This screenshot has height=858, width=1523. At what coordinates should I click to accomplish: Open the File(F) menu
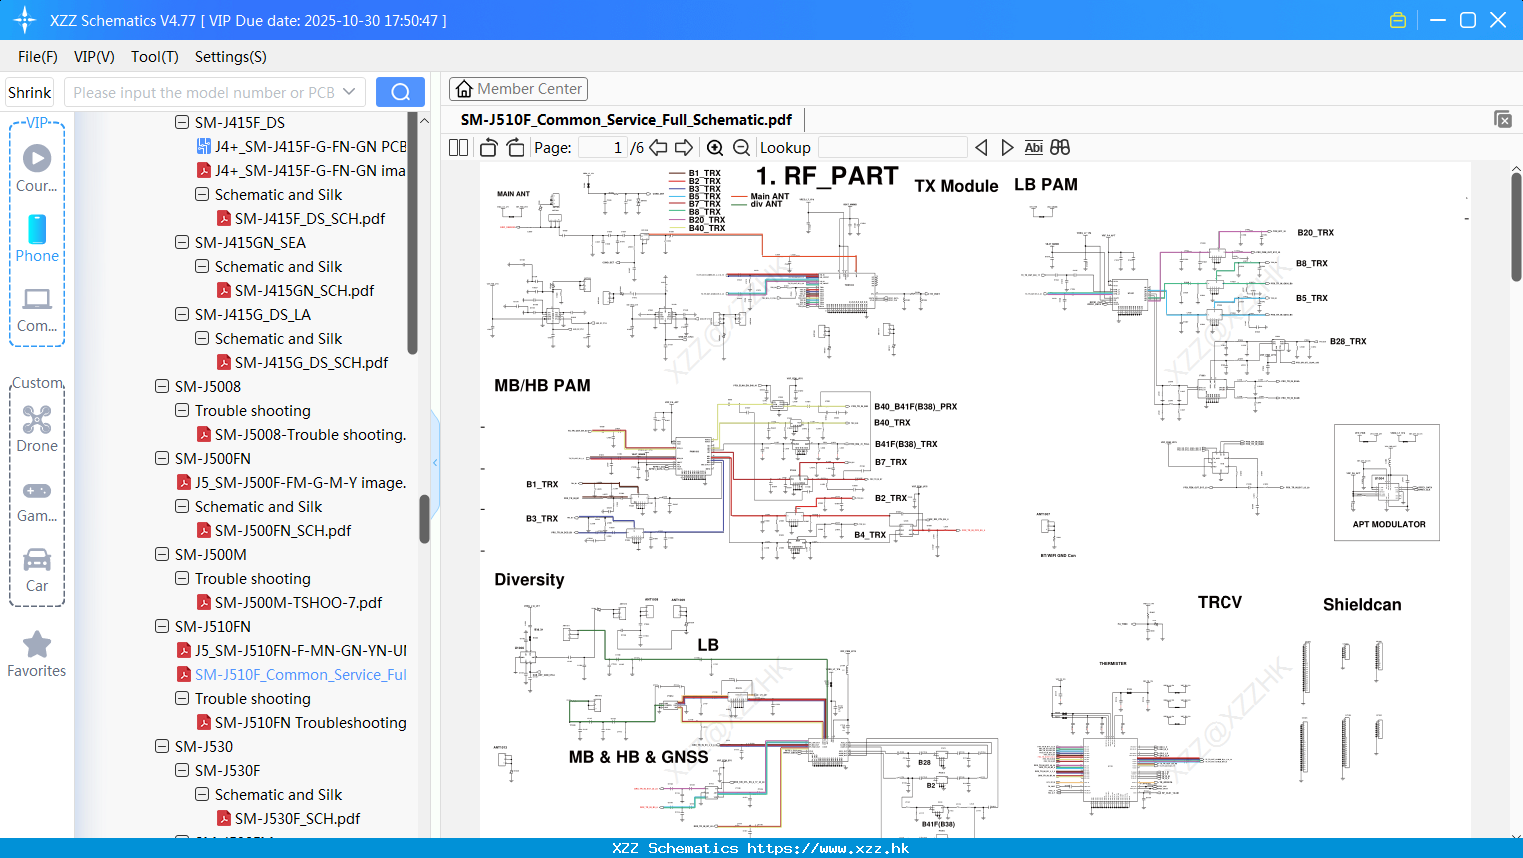(38, 57)
